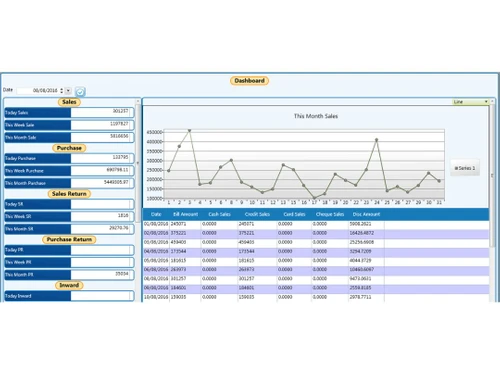Click disc amount 16426.4872 cell

[362, 233]
